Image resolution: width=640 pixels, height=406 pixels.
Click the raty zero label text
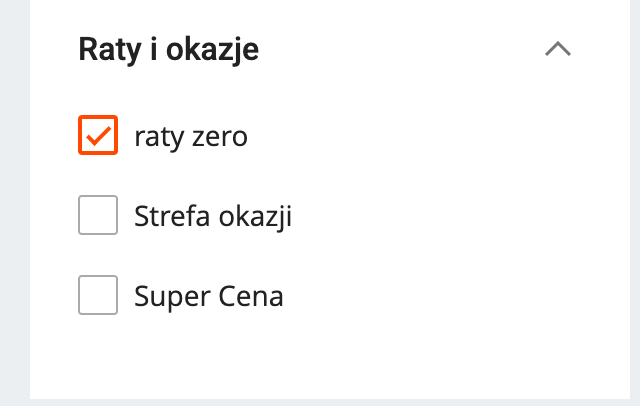pos(190,136)
